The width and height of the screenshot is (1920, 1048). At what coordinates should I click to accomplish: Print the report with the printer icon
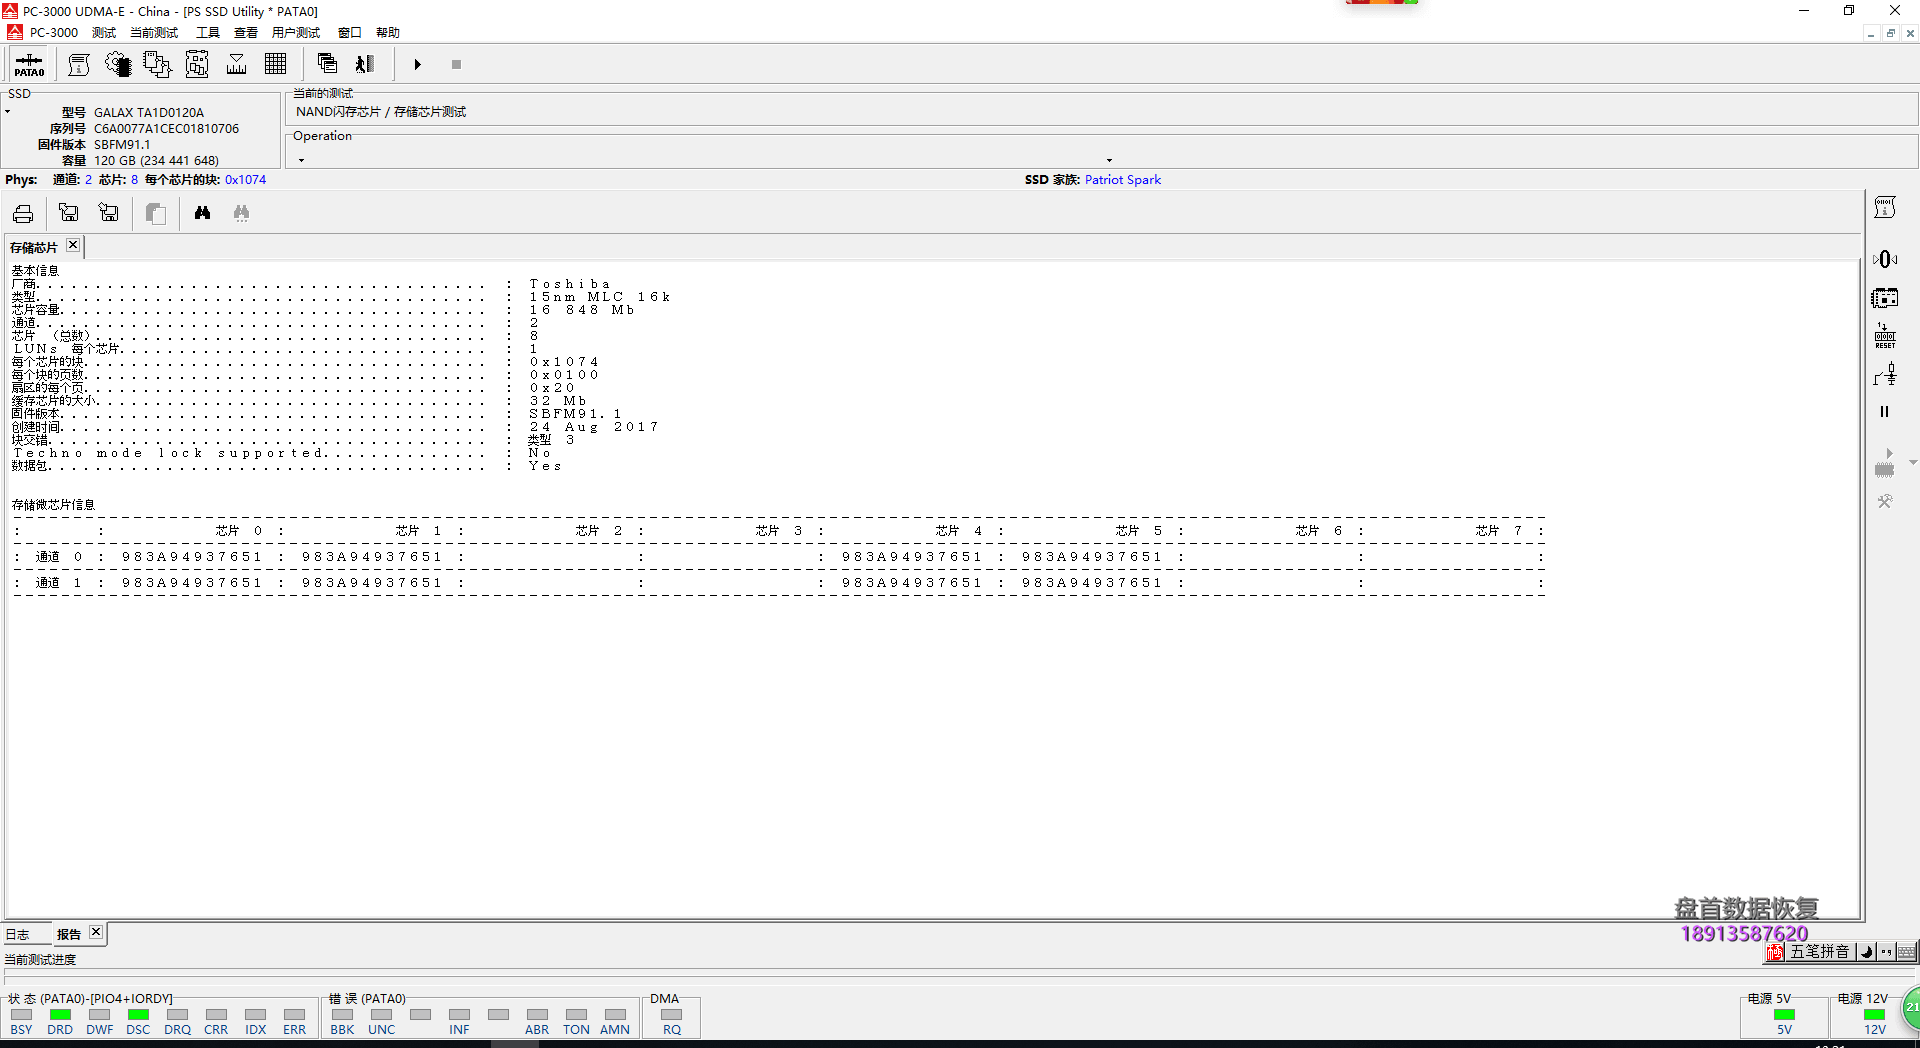[x=23, y=213]
